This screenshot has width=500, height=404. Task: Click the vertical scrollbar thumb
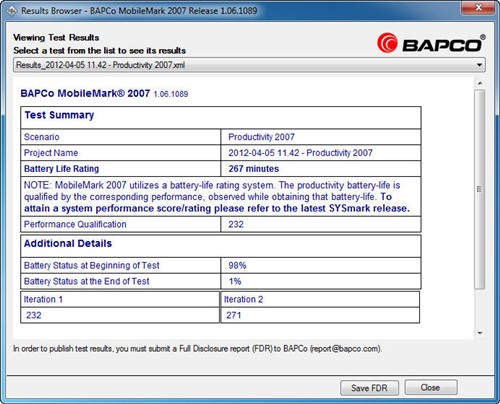(480, 189)
